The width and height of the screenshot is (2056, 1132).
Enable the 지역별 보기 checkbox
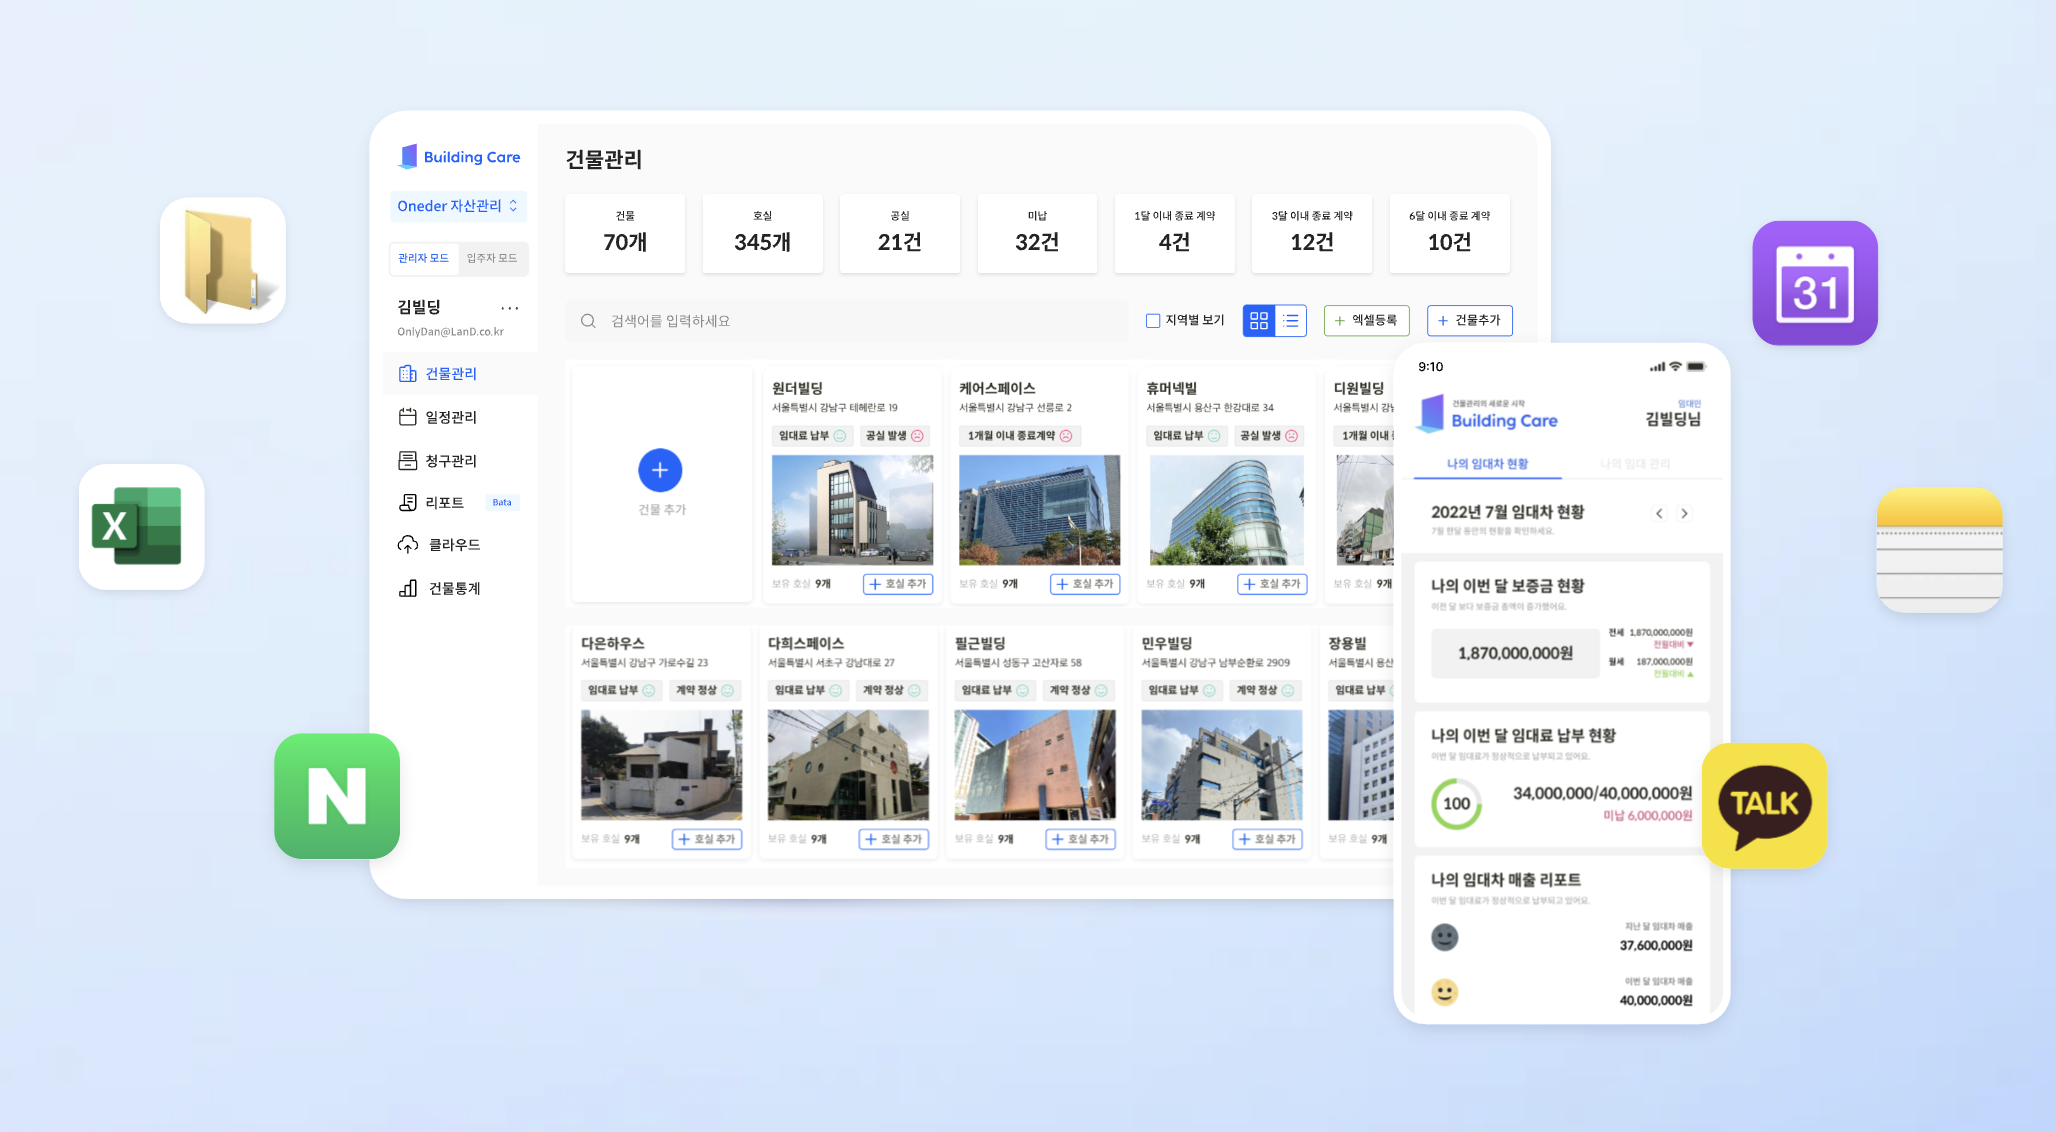click(x=1153, y=321)
